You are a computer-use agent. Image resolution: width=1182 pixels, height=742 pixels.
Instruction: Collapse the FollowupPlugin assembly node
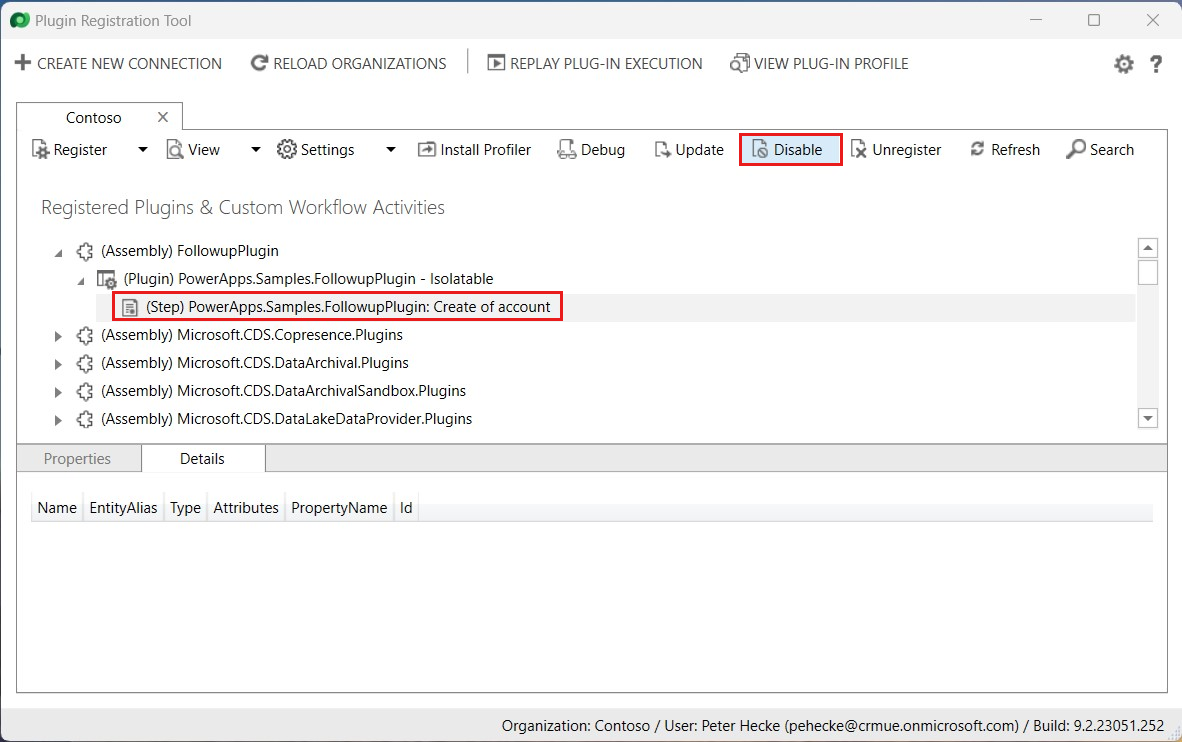tap(57, 251)
